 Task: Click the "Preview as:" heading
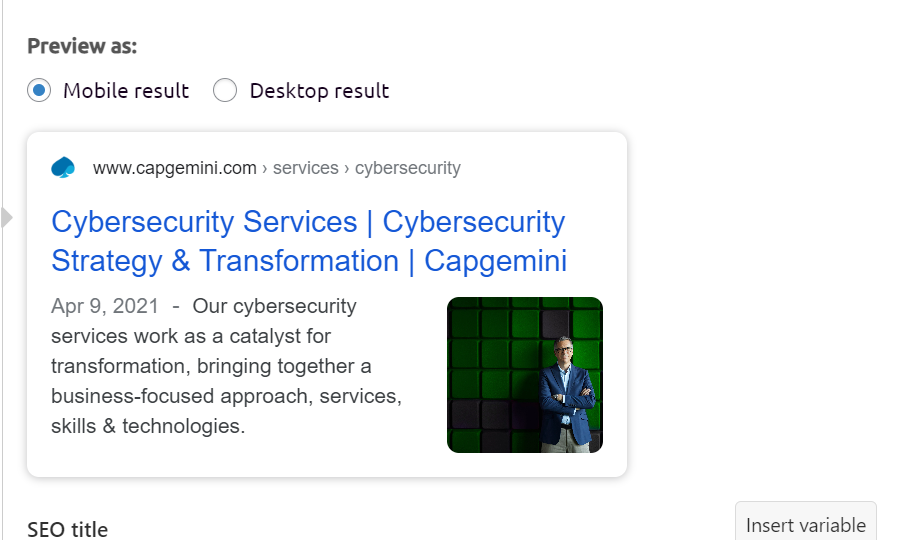click(x=82, y=46)
